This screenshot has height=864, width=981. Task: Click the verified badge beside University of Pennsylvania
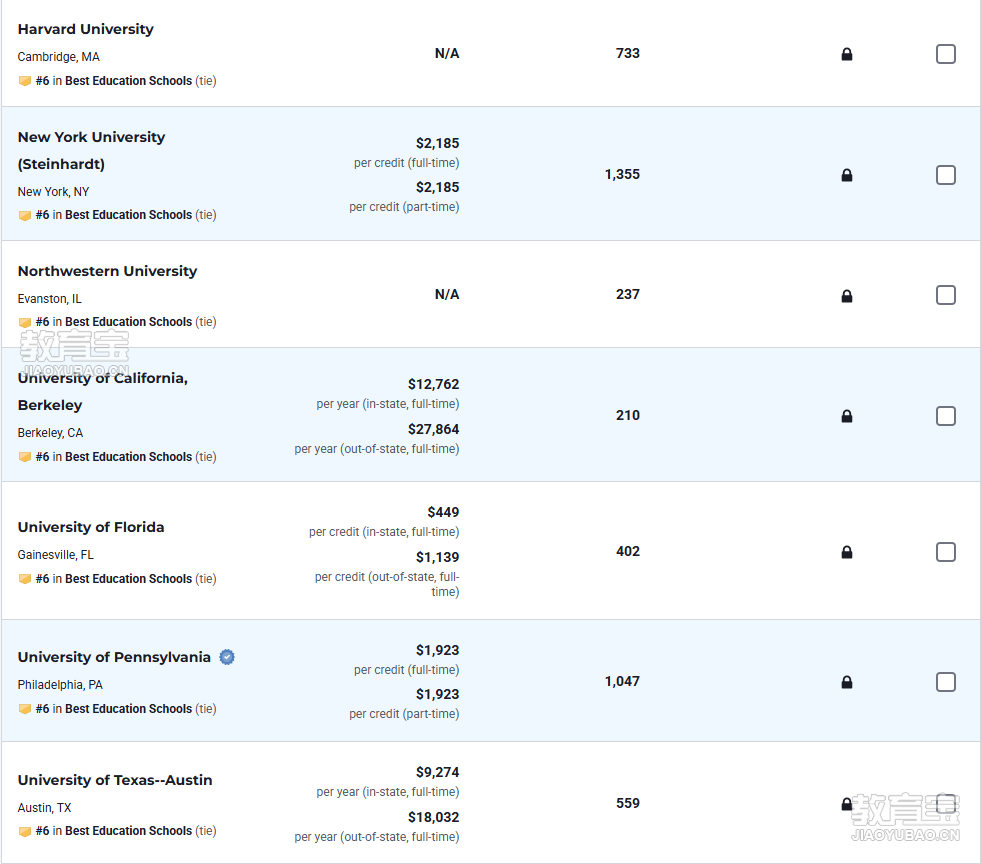(x=227, y=657)
